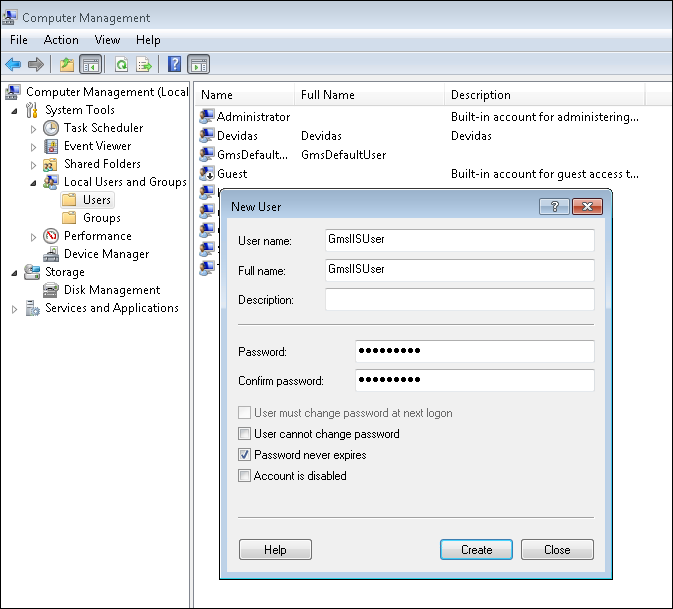673x609 pixels.
Task: Click the Full Name column header
Action: click(328, 95)
